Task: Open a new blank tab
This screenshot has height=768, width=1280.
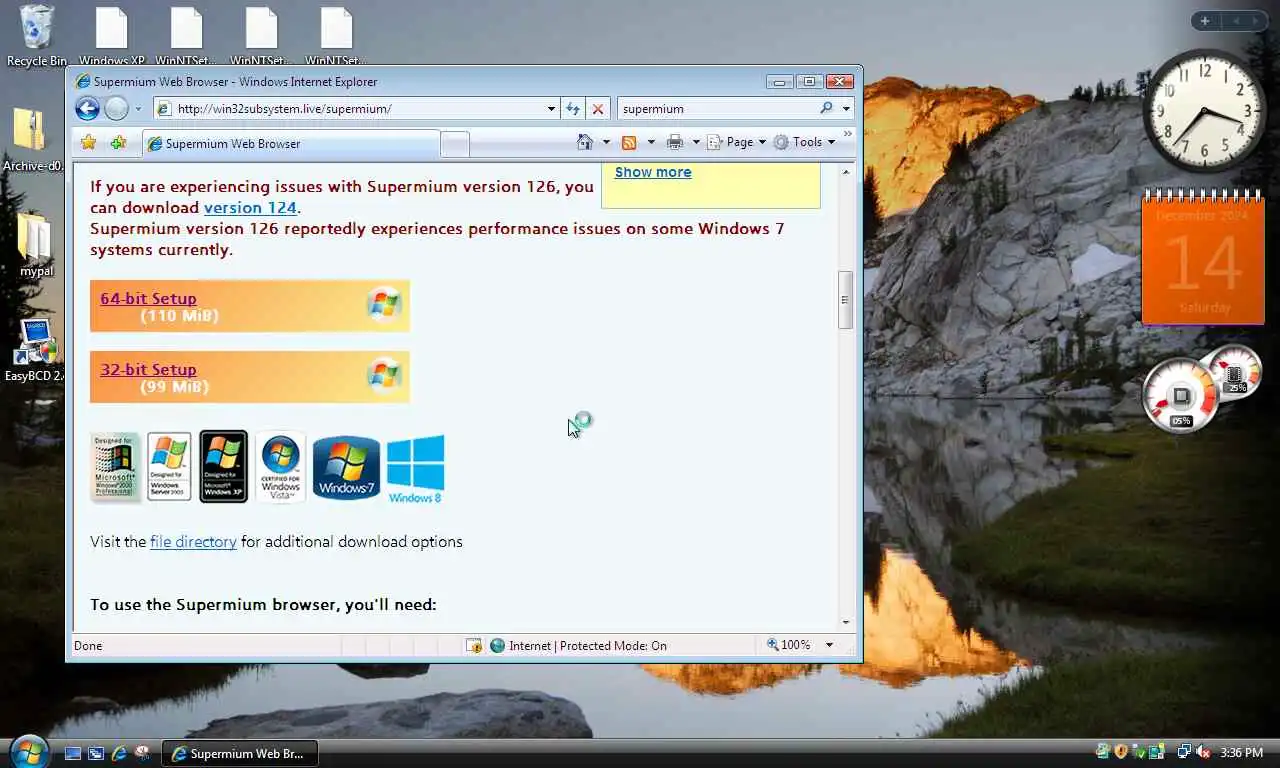Action: click(x=455, y=144)
